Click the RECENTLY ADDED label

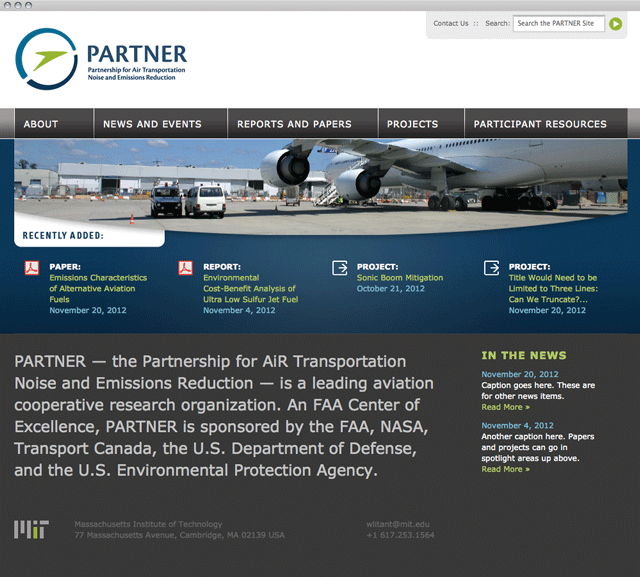point(63,235)
